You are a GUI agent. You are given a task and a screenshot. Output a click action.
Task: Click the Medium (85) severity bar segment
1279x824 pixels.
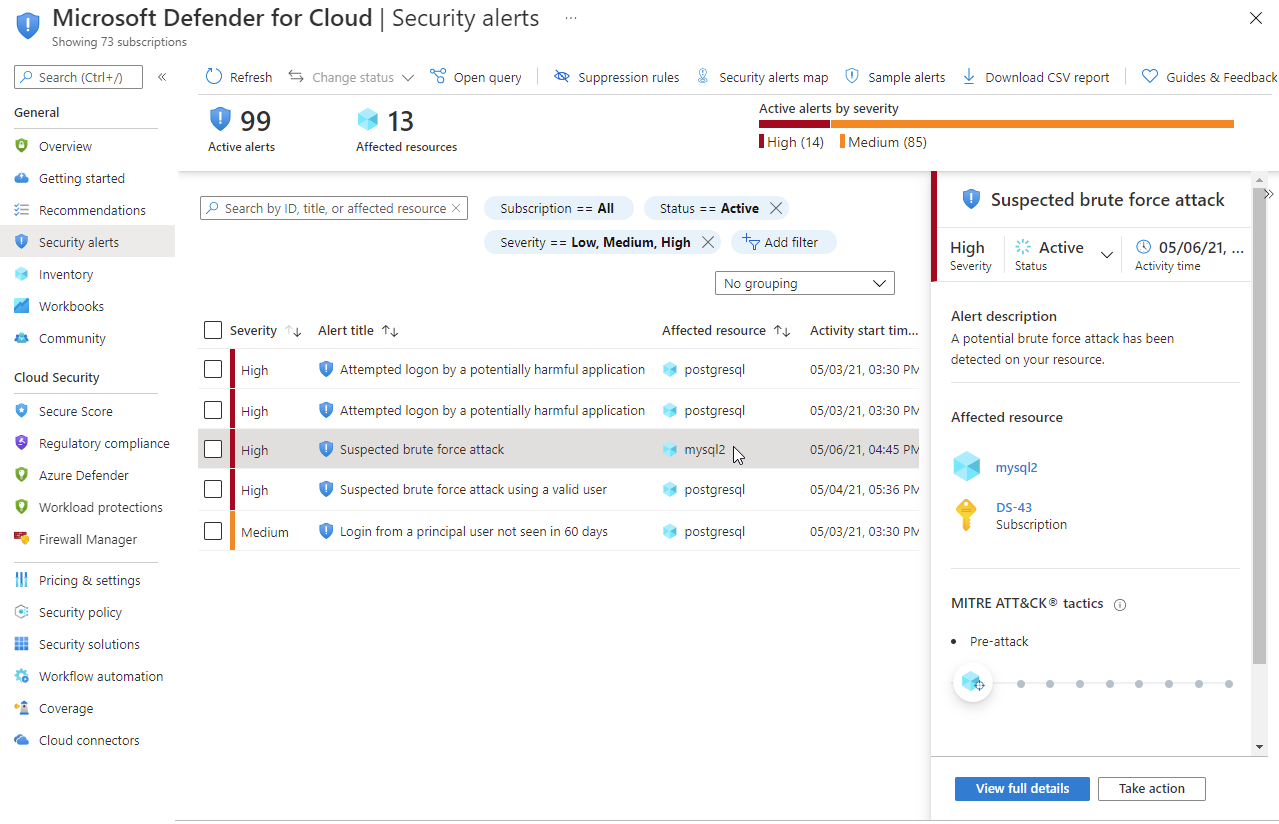(1032, 124)
